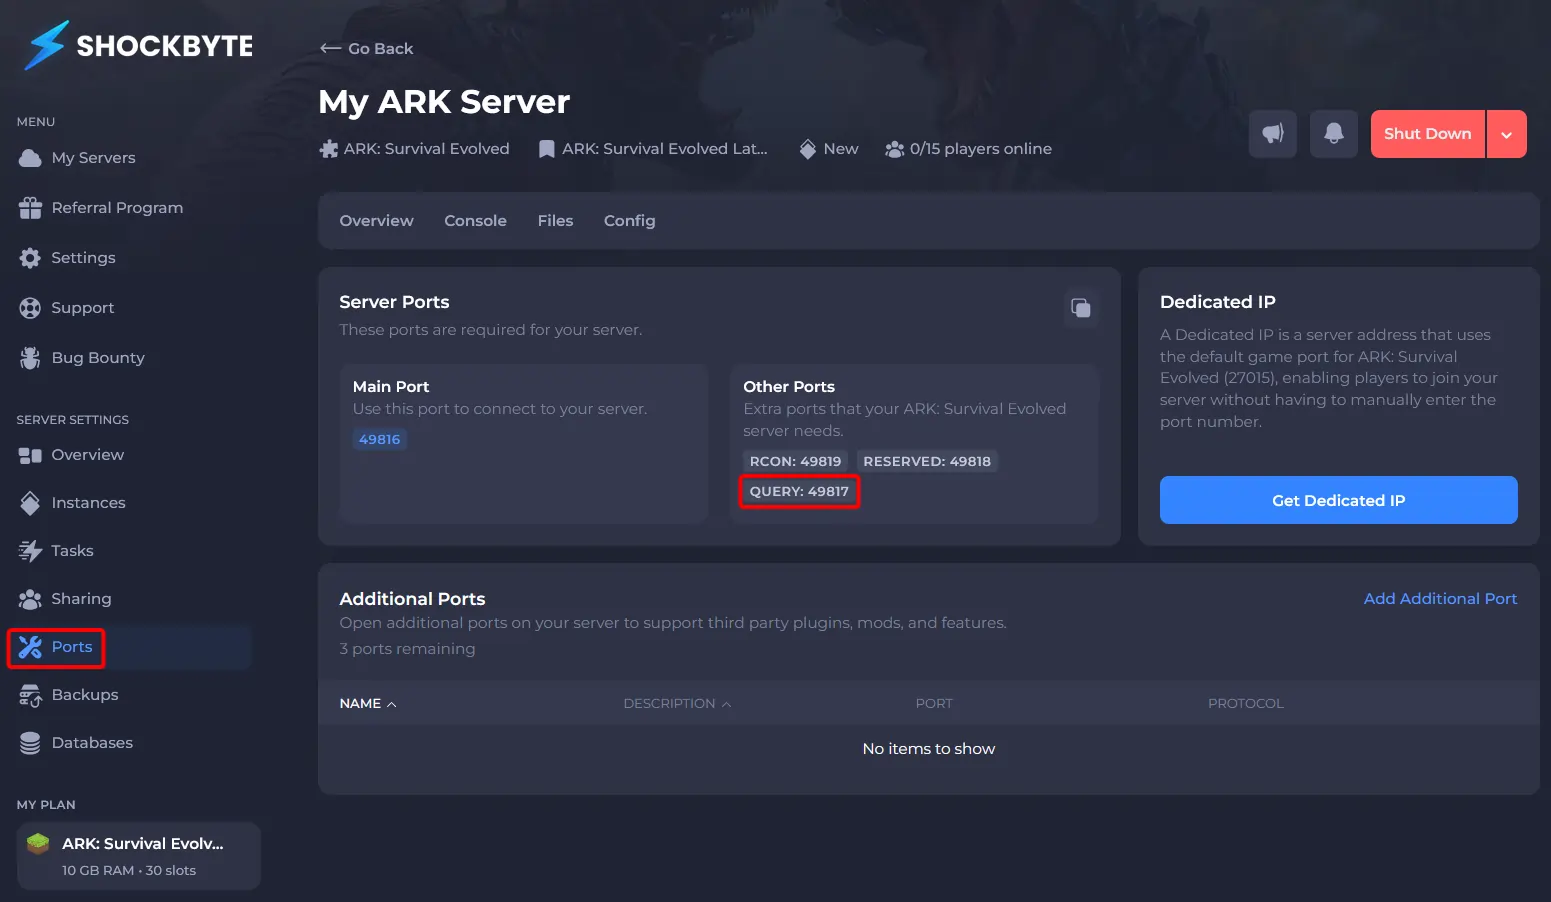Viewport: 1551px width, 902px height.
Task: Click the notifications bell icon
Action: point(1334,134)
